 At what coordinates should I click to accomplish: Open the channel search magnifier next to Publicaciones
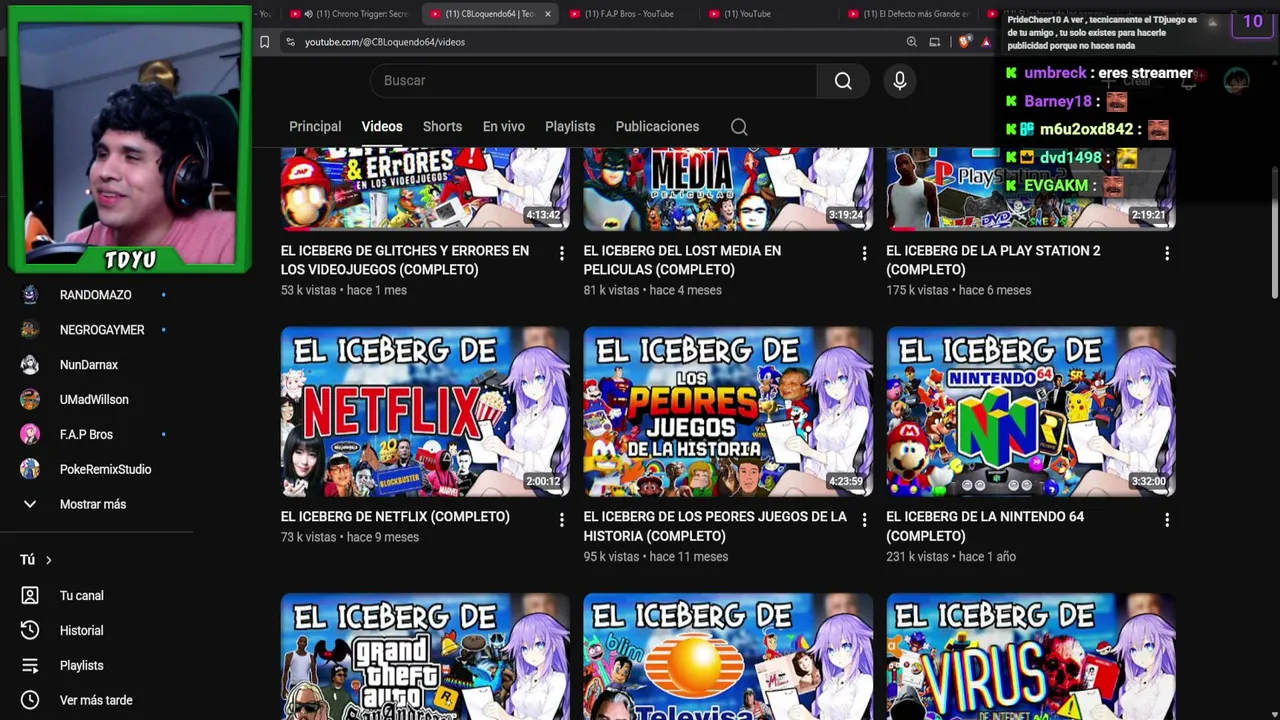(x=739, y=127)
